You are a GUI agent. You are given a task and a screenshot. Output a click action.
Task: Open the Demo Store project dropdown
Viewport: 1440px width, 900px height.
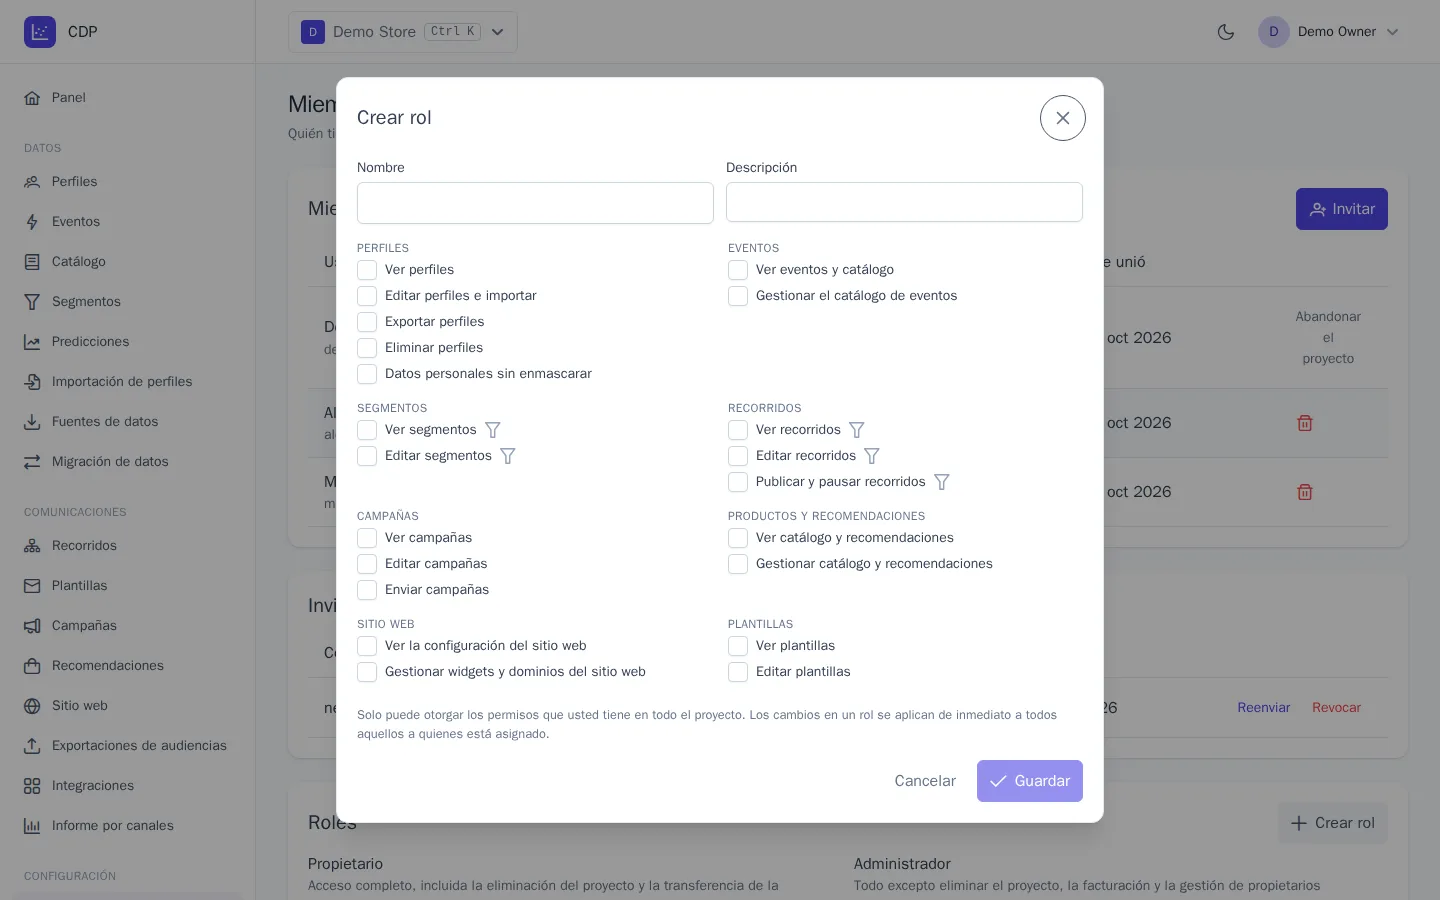click(403, 32)
